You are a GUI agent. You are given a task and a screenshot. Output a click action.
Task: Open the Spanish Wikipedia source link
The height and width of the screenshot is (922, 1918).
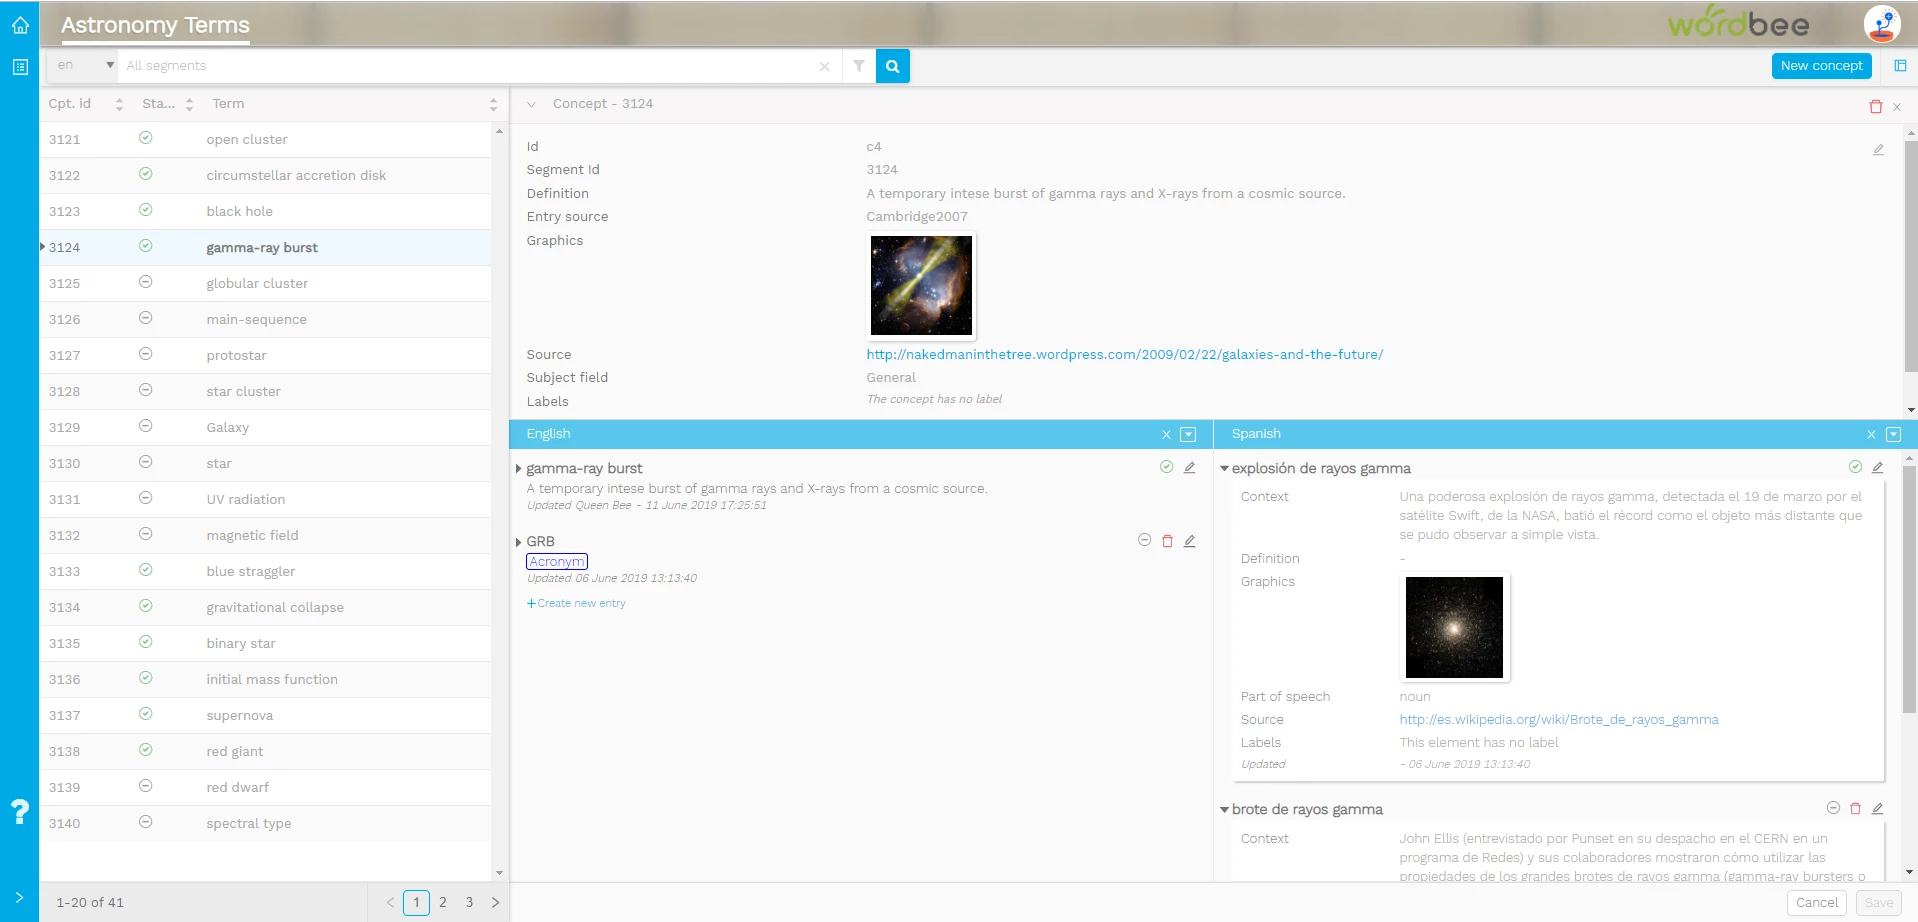[1558, 720]
